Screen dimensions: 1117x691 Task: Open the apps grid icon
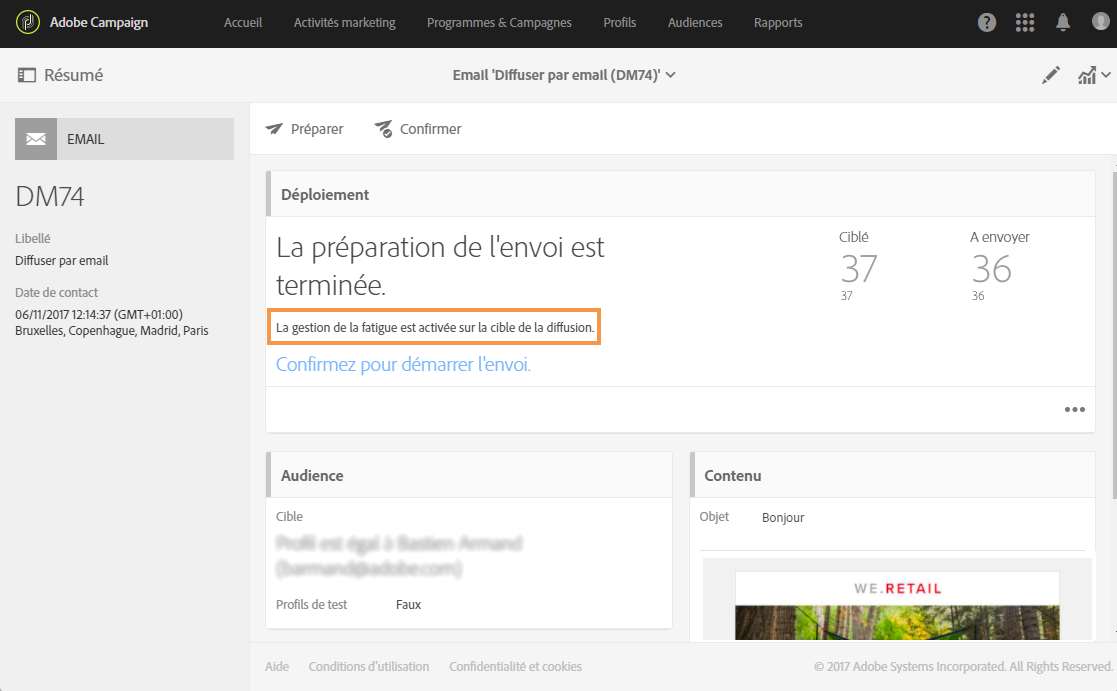(1024, 23)
